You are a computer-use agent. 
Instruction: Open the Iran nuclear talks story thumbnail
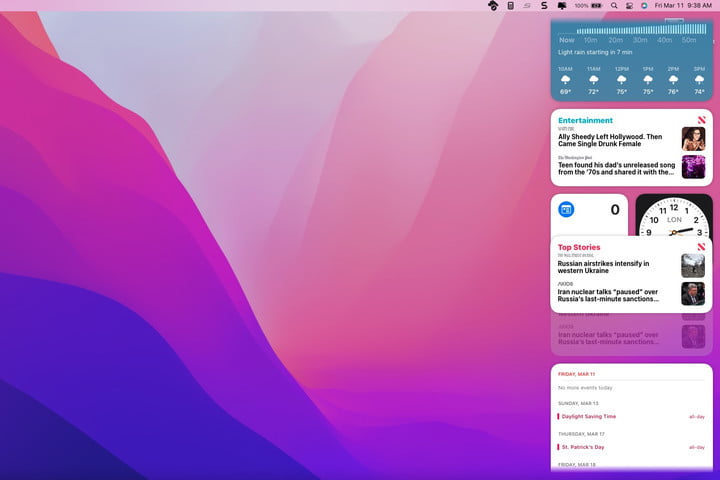tap(693, 294)
